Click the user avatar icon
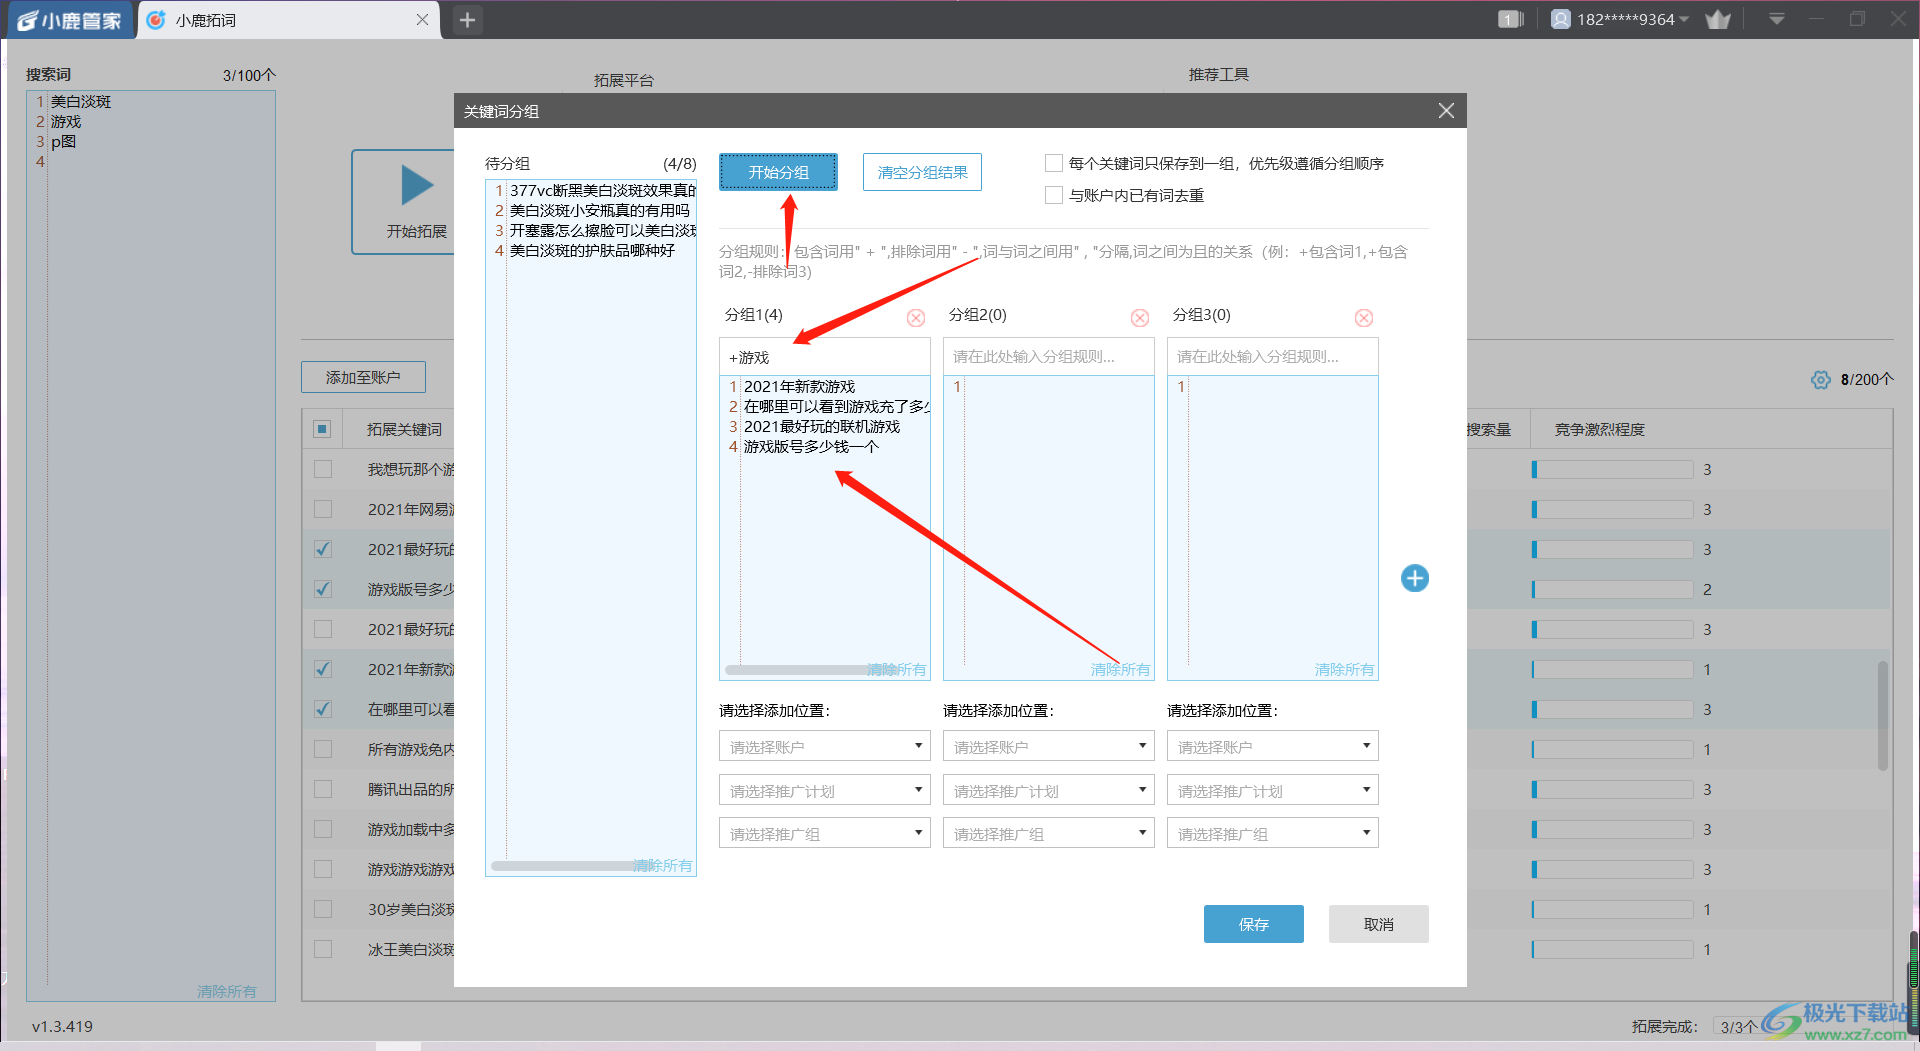Screen dimensions: 1920x1051 point(1560,19)
